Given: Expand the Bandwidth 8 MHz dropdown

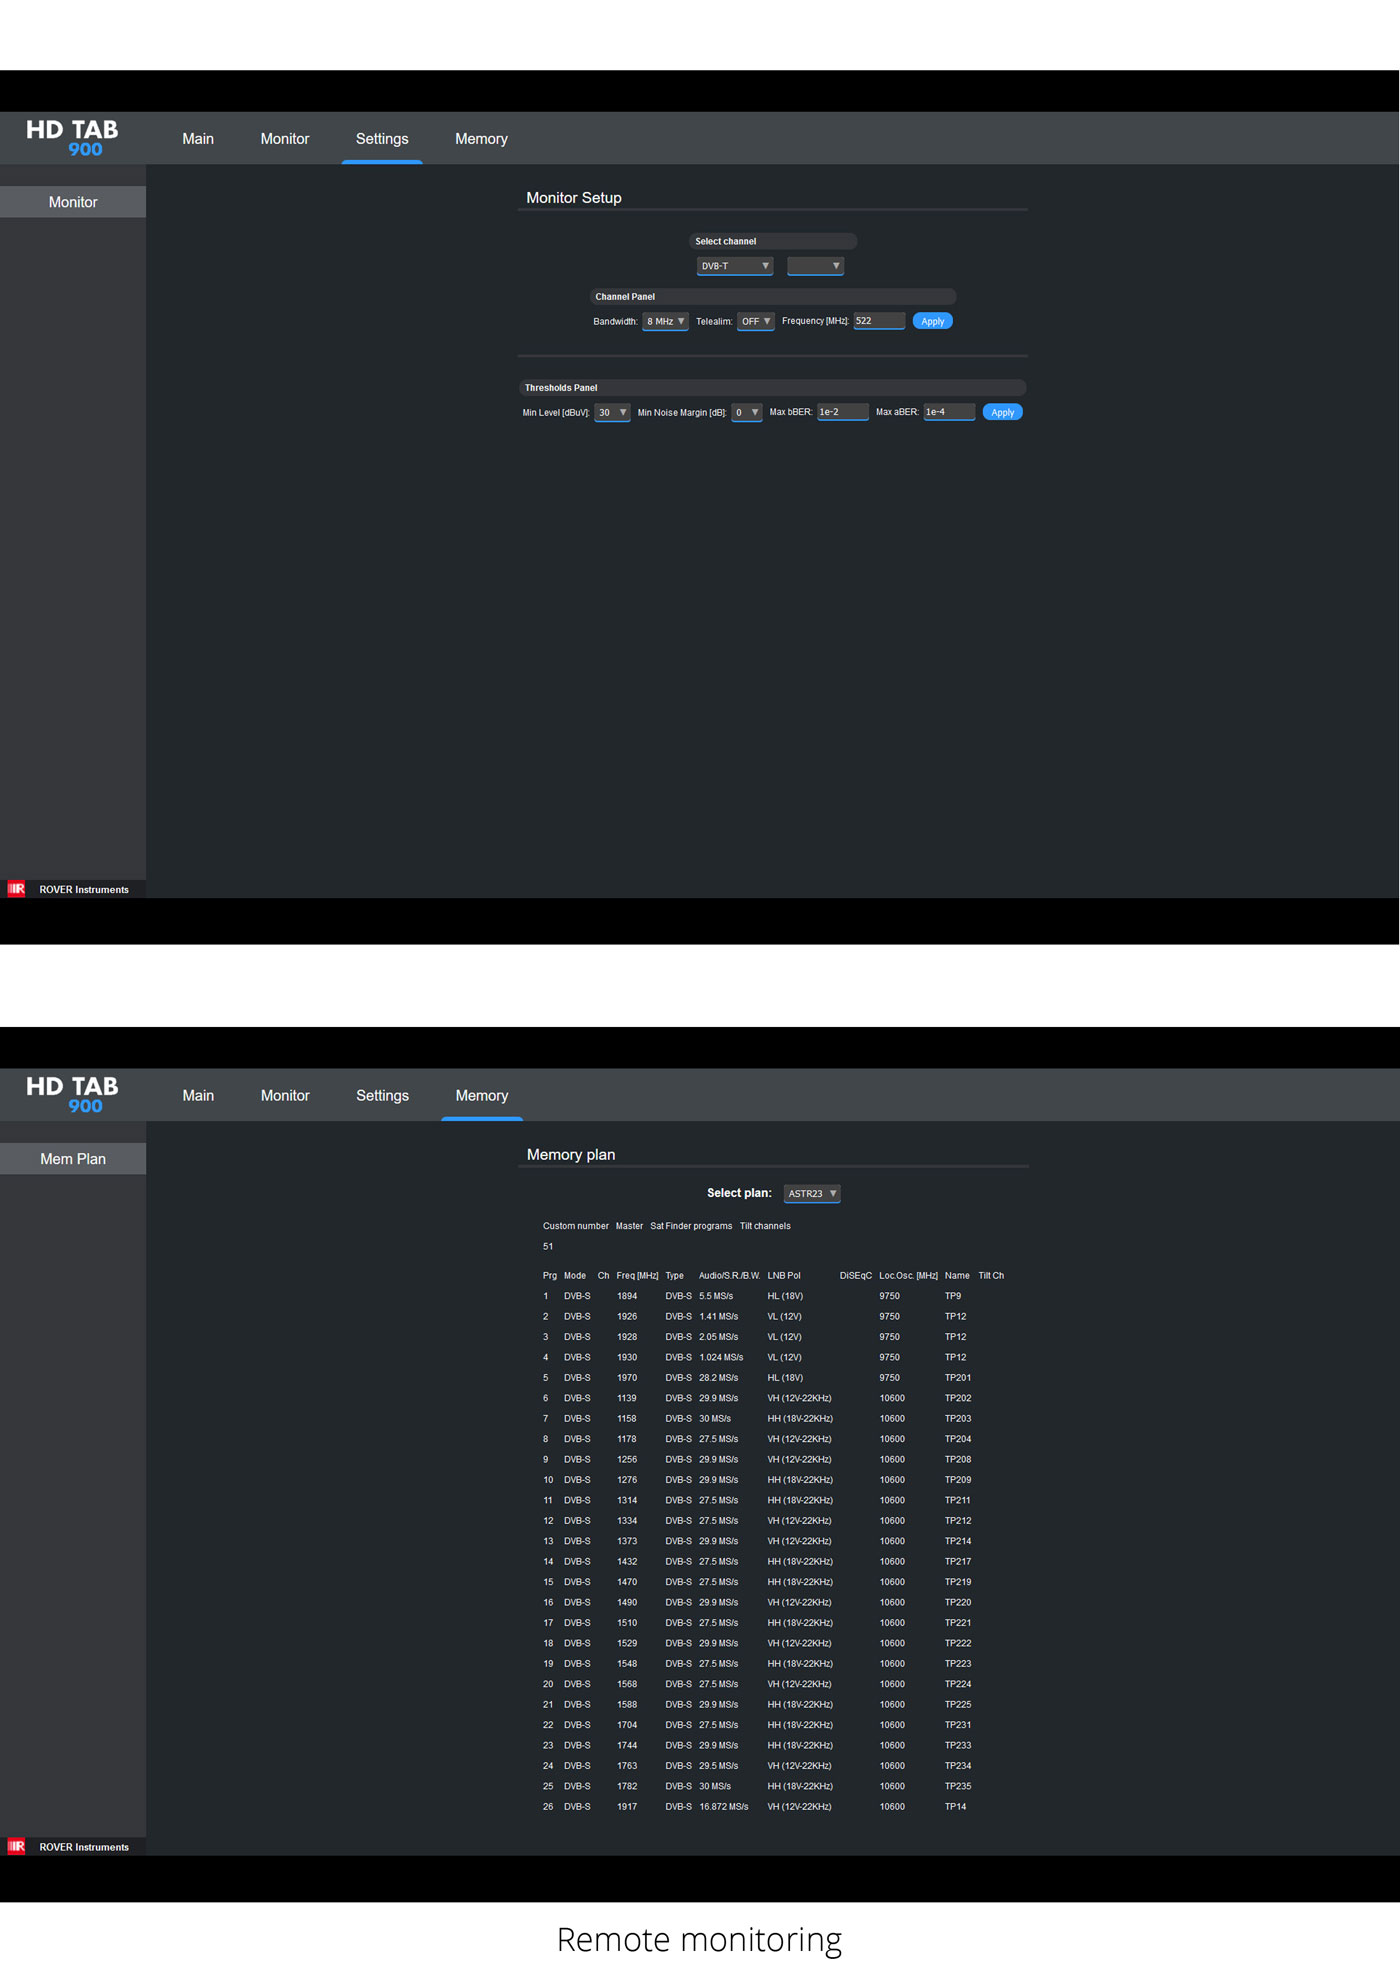Looking at the screenshot, I should pos(665,321).
